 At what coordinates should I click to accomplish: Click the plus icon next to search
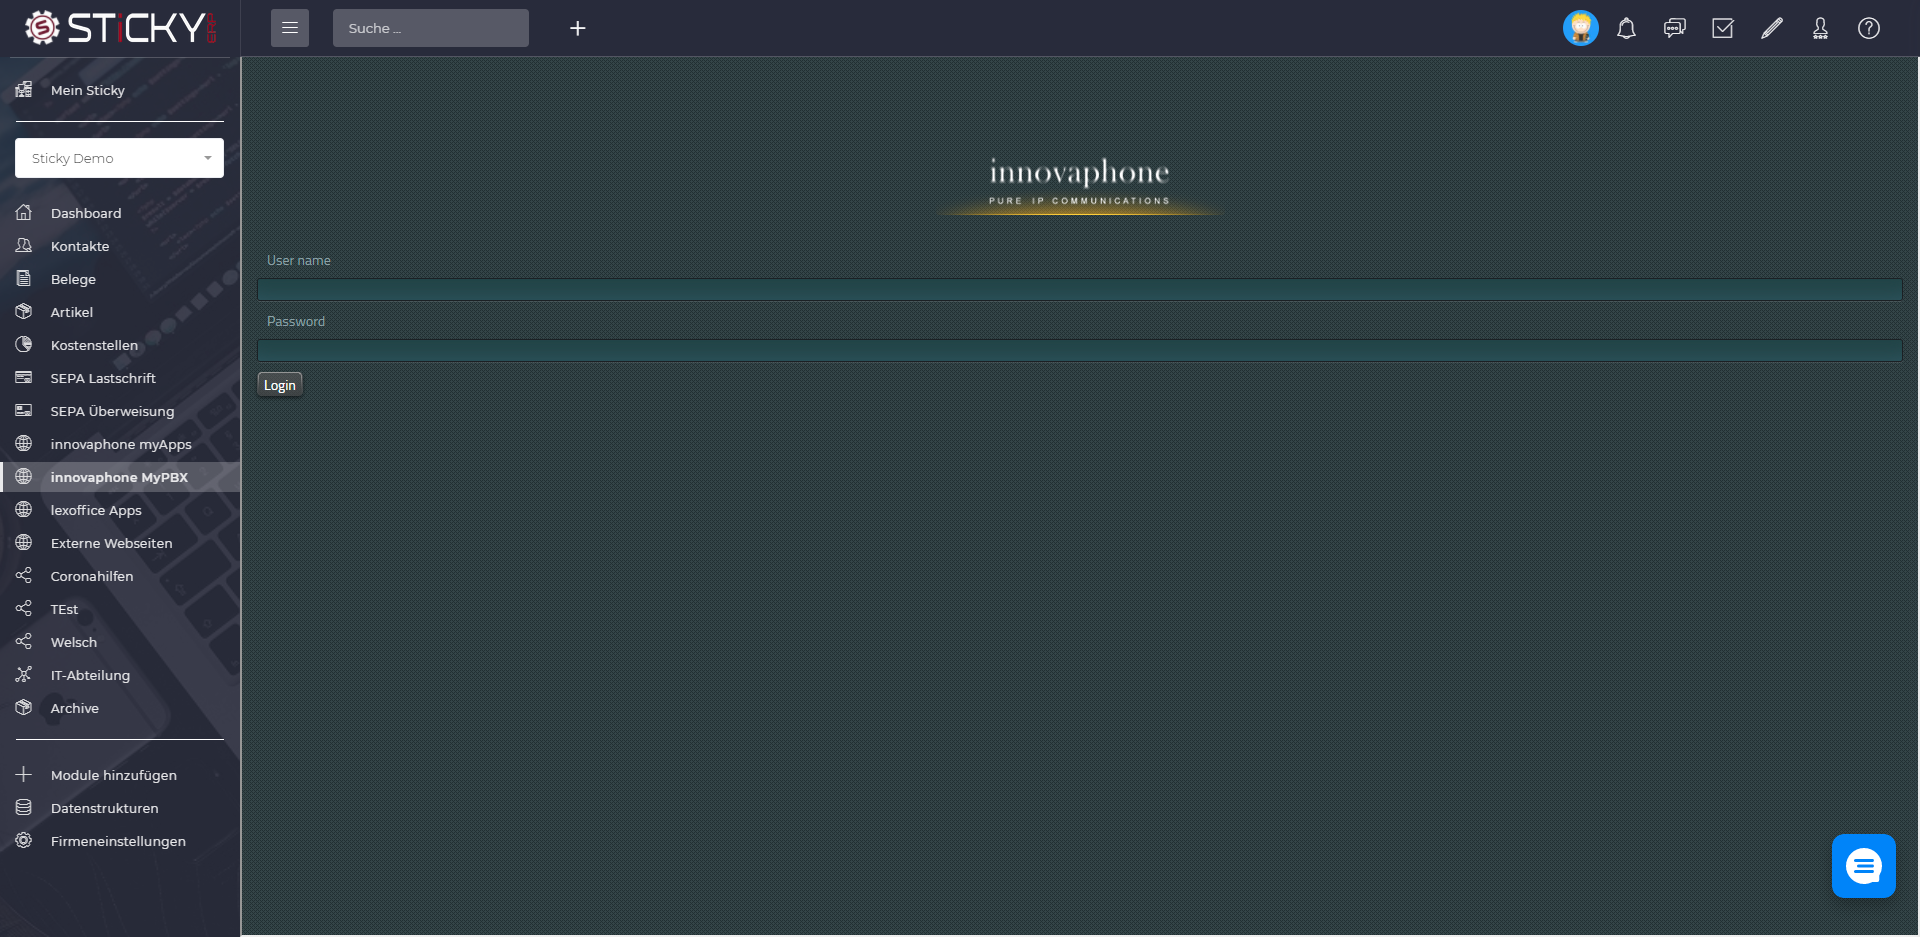(x=577, y=28)
